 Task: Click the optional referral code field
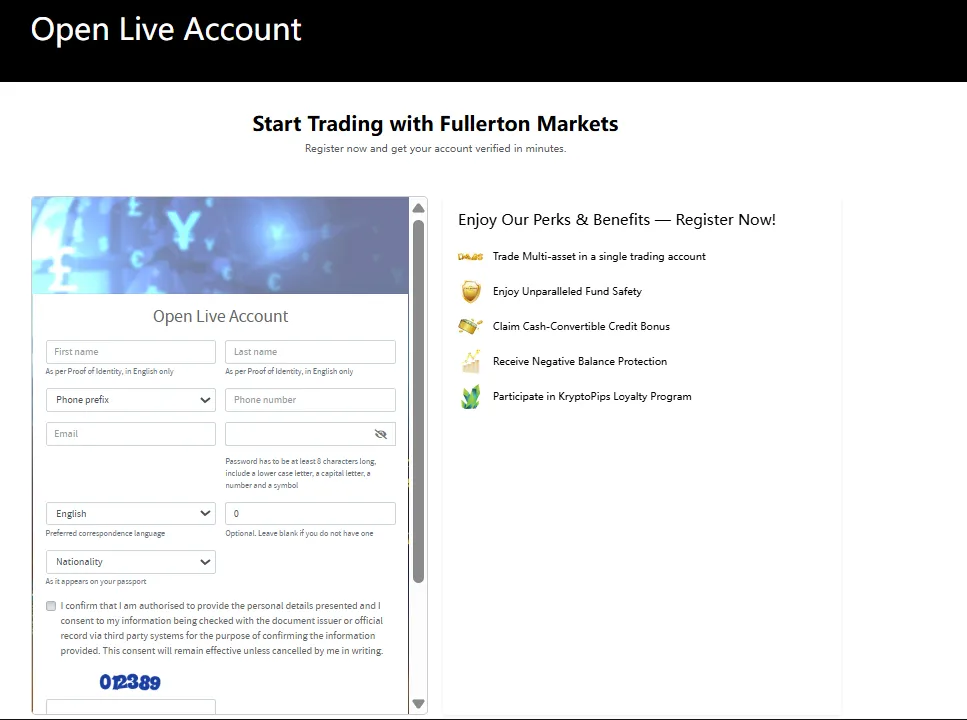click(310, 514)
